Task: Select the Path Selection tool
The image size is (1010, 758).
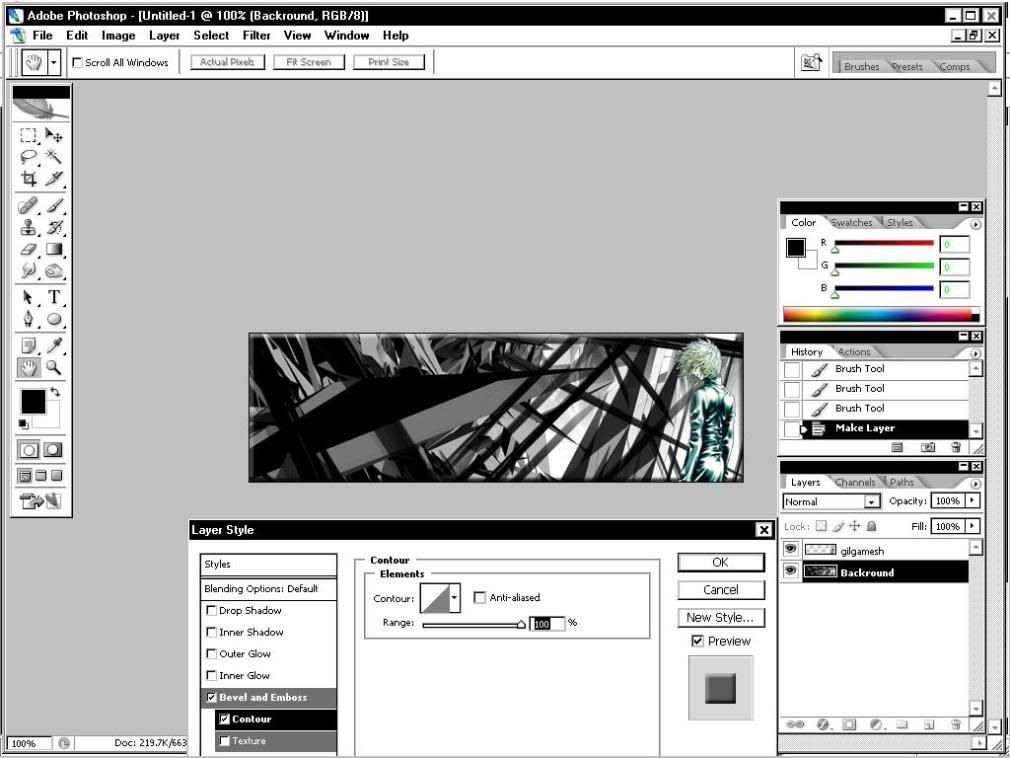Action: (x=28, y=297)
